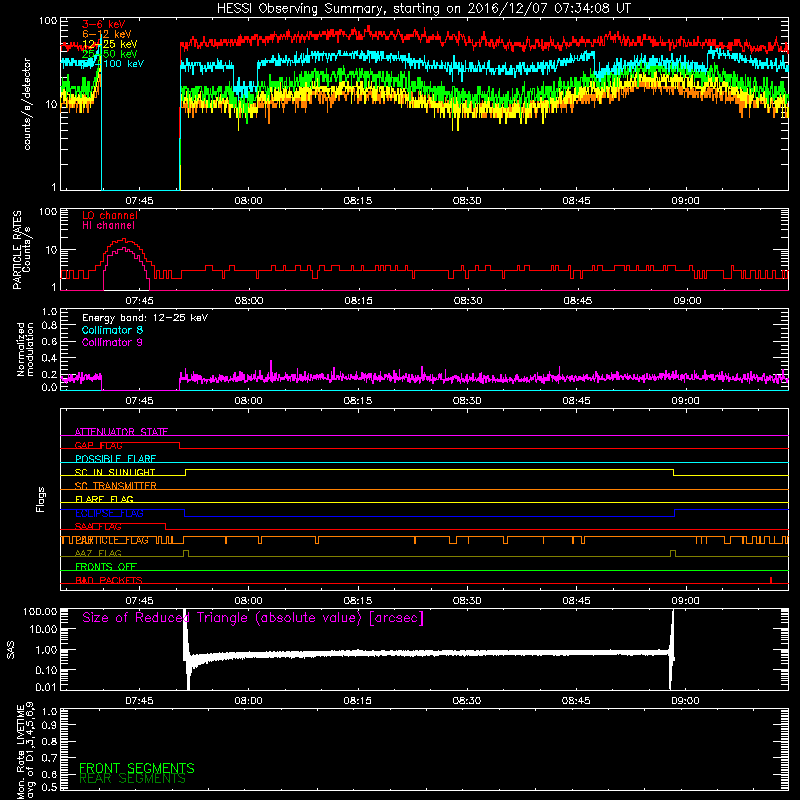Click the 08:45 label under the modulation panel
Screen dimensions: 800x800
tap(577, 401)
